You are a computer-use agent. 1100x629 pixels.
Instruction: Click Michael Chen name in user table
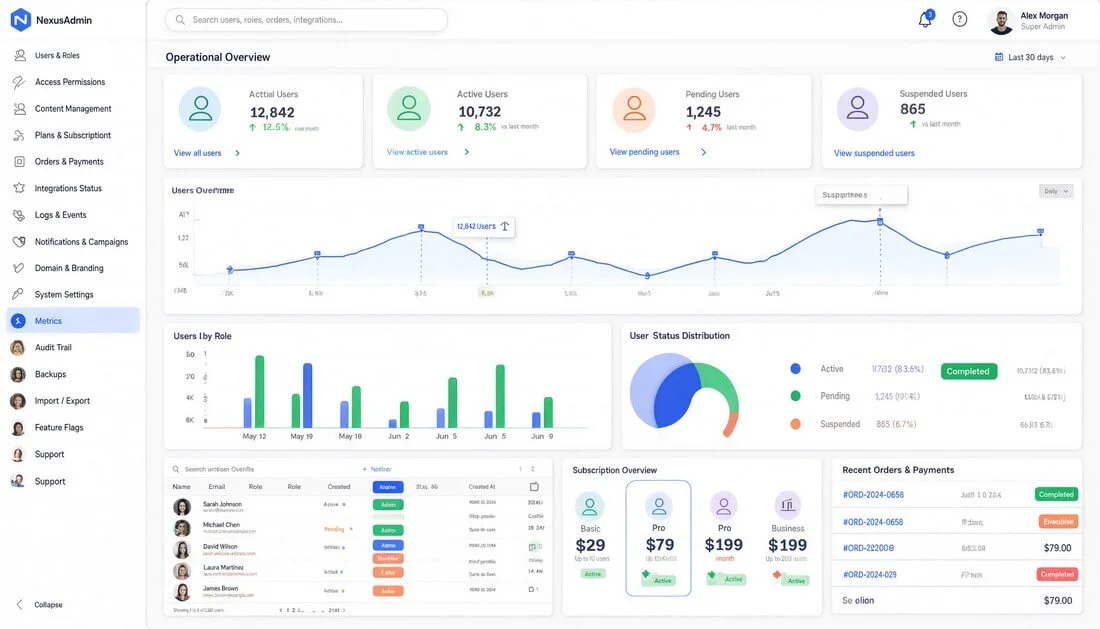coord(221,525)
